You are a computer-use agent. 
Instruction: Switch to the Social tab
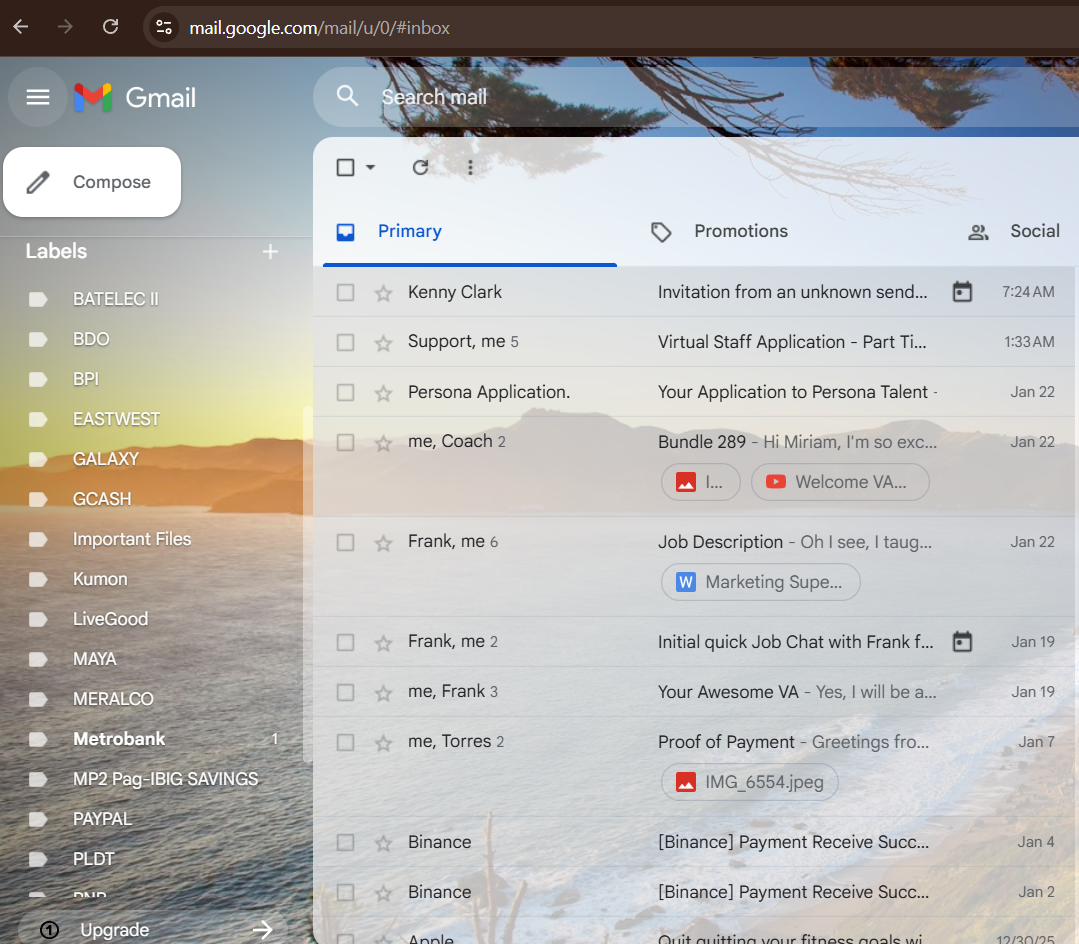(1014, 231)
